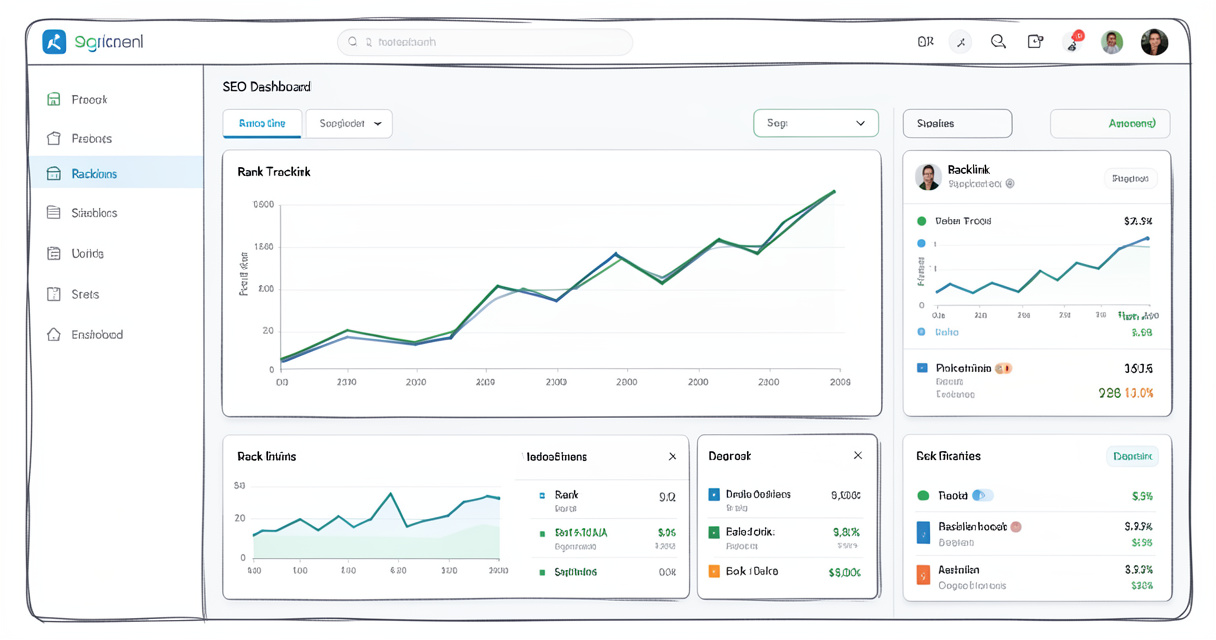Toggle the blue legend dot on the Backlink chart
Viewport: 1216px width, 640px height.
click(x=921, y=243)
